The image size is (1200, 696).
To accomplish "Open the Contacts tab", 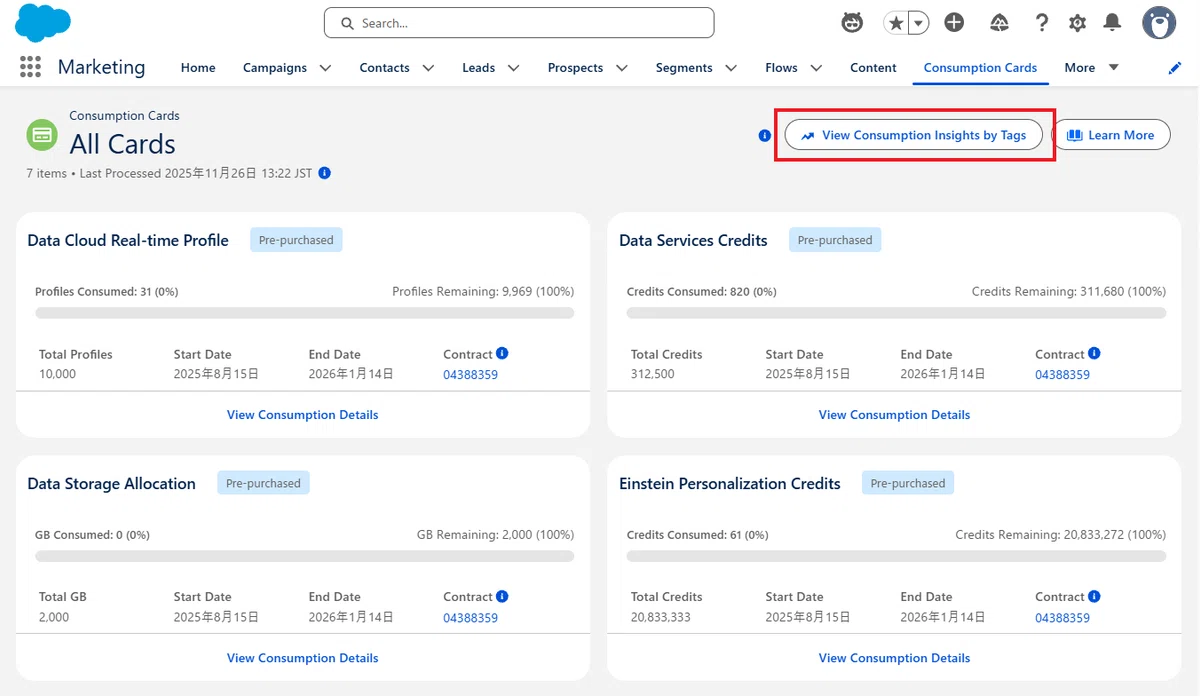I will [x=385, y=68].
